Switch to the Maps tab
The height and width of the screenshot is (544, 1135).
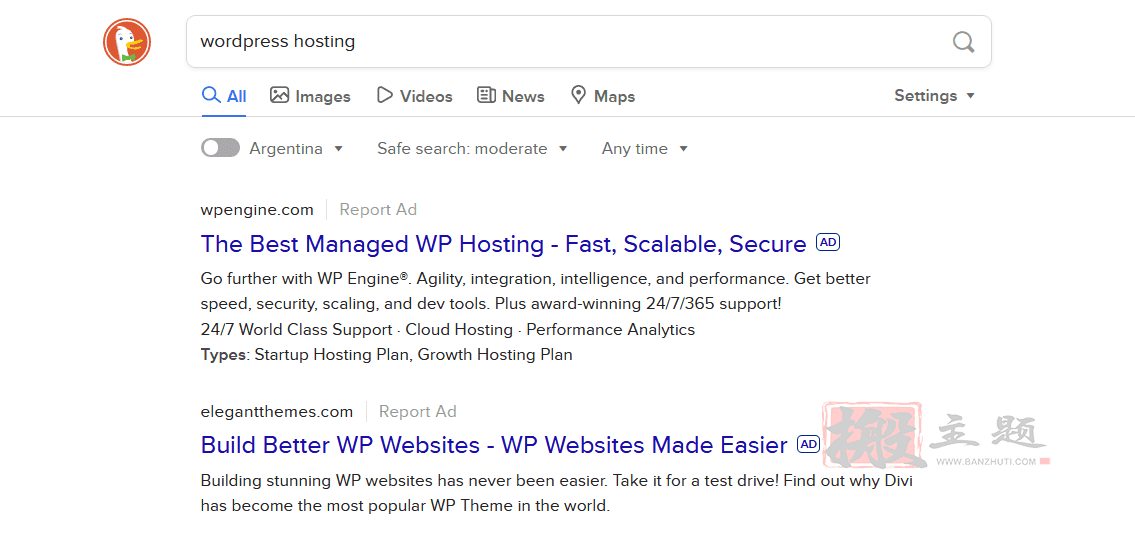pyautogui.click(x=602, y=96)
